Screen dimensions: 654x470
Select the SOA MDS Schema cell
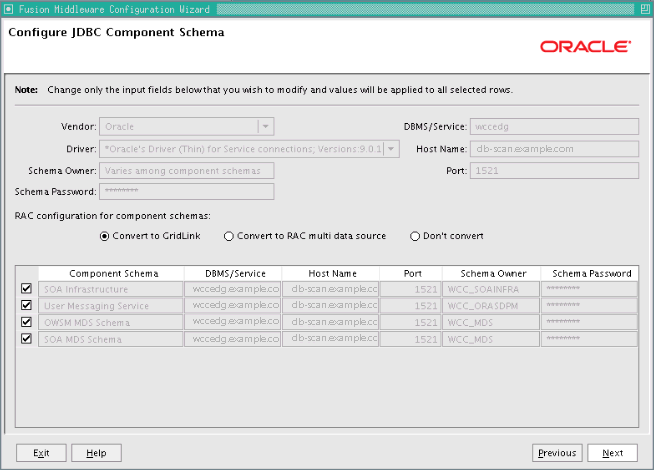[x=111, y=339]
